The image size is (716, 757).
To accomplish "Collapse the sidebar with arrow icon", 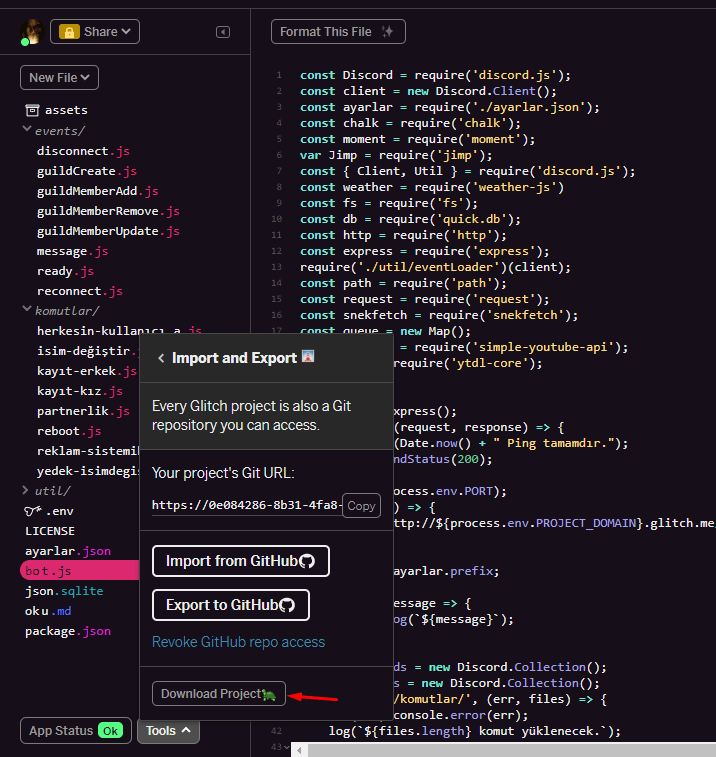I will (x=223, y=32).
